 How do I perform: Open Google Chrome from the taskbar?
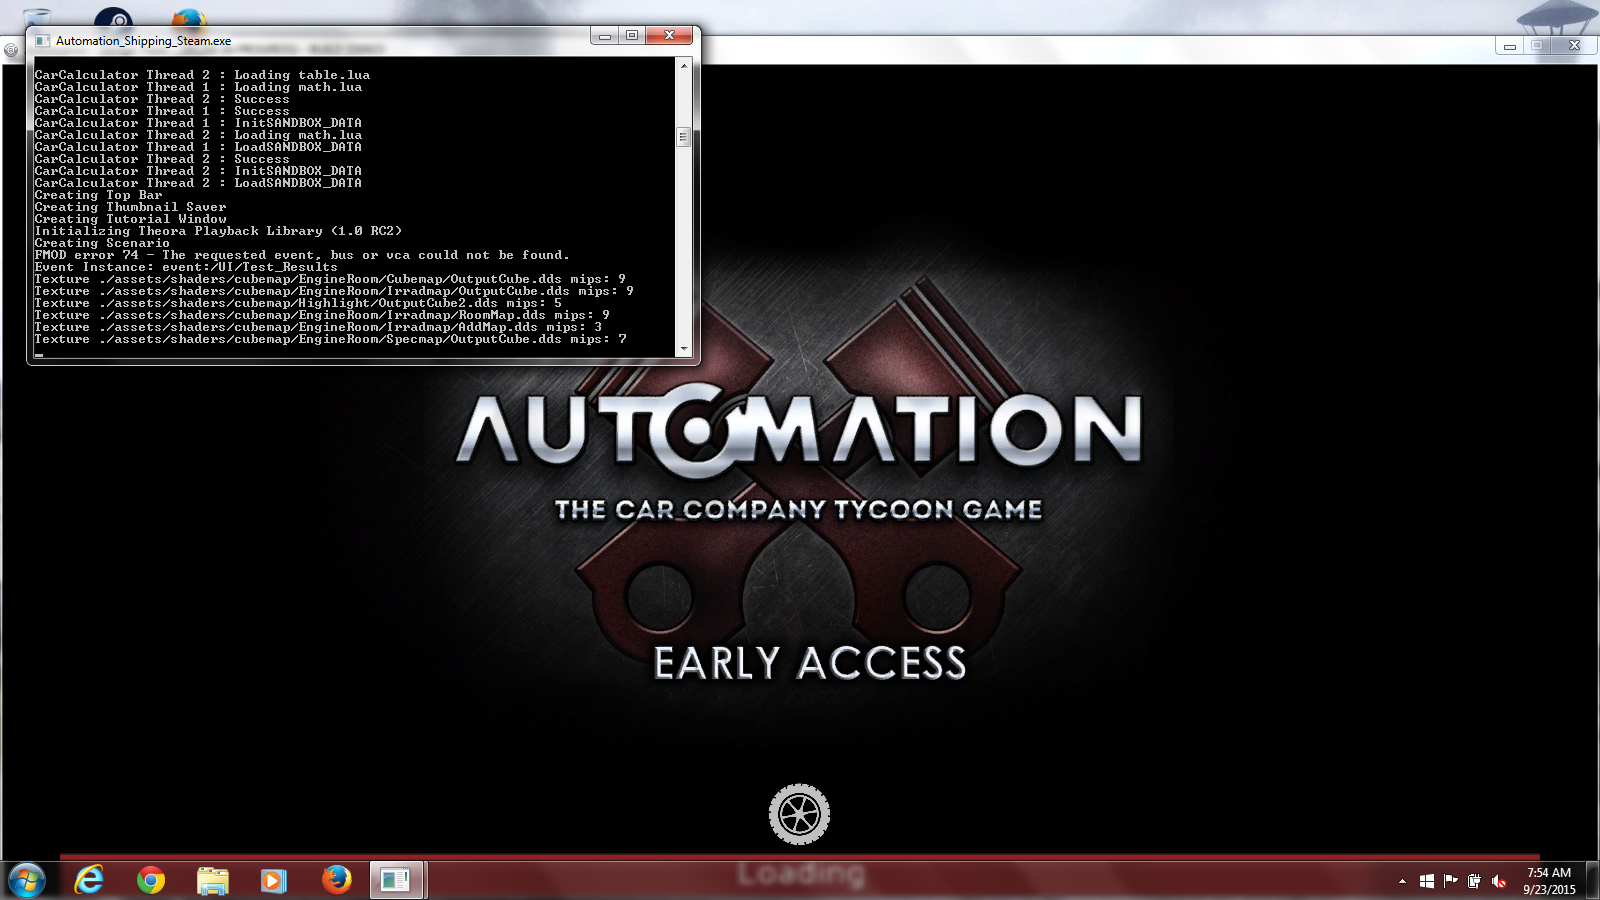(x=151, y=880)
